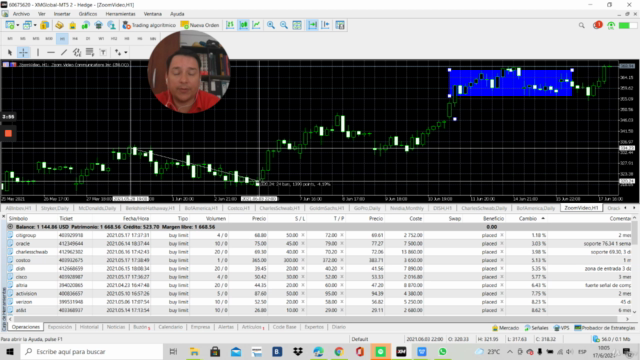Image resolution: width=640 pixels, height=360 pixels.
Task: Show next chart tabs with right arrow
Action: (x=634, y=208)
